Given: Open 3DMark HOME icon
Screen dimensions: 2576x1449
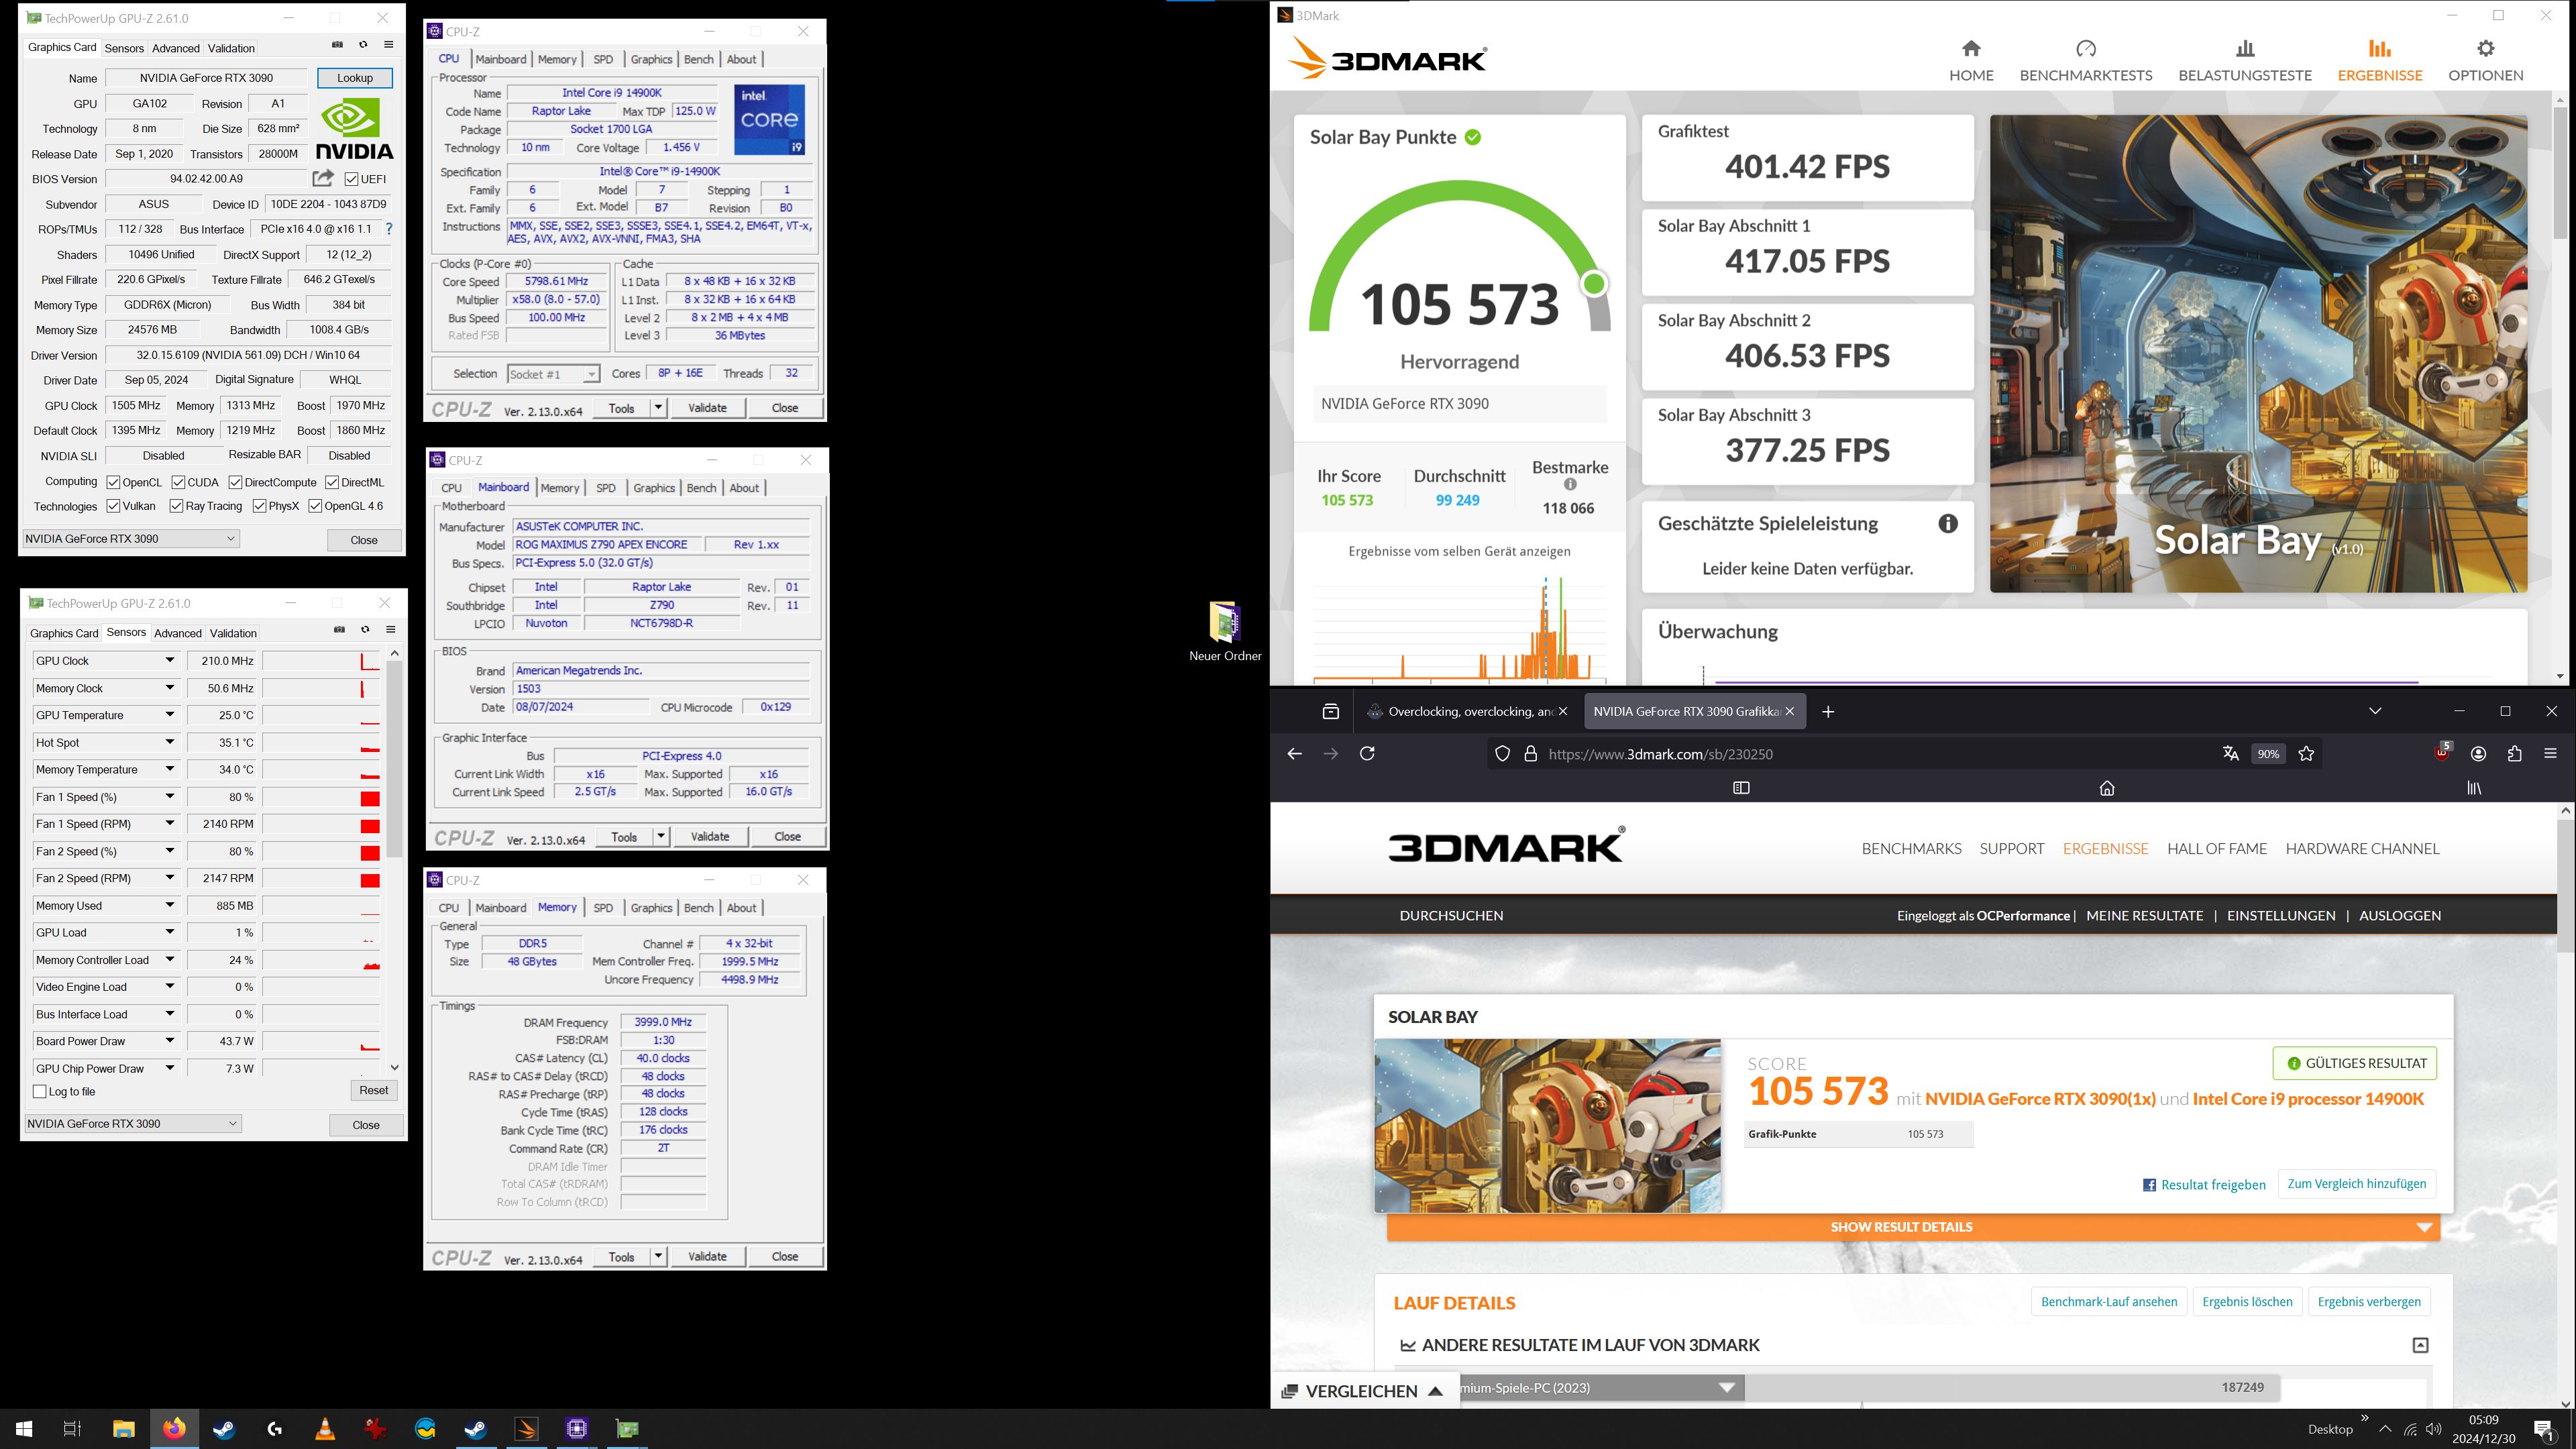Looking at the screenshot, I should 1971,48.
